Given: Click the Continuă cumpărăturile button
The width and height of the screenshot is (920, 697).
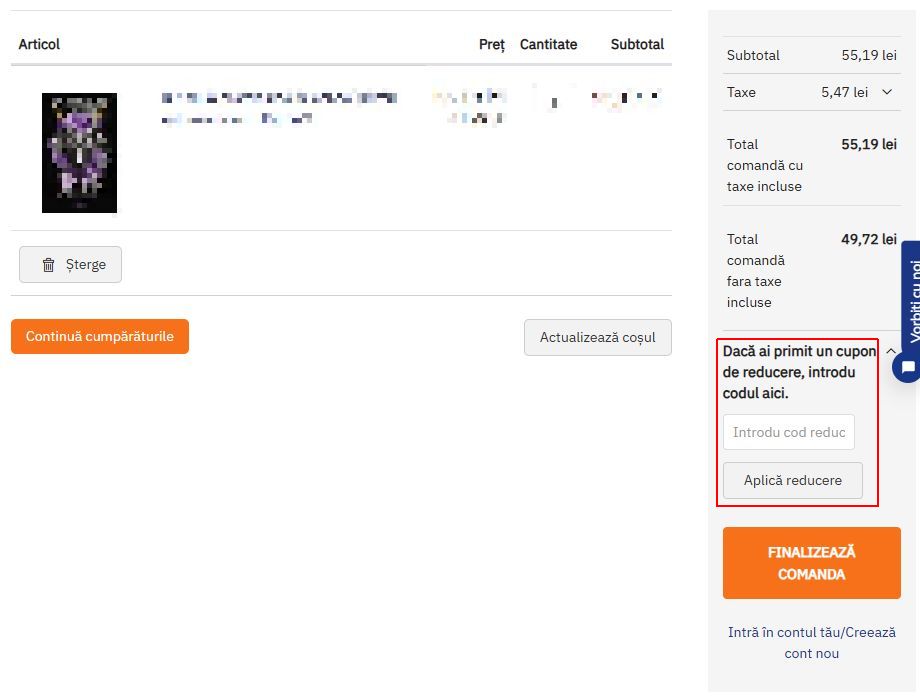Looking at the screenshot, I should [x=100, y=336].
